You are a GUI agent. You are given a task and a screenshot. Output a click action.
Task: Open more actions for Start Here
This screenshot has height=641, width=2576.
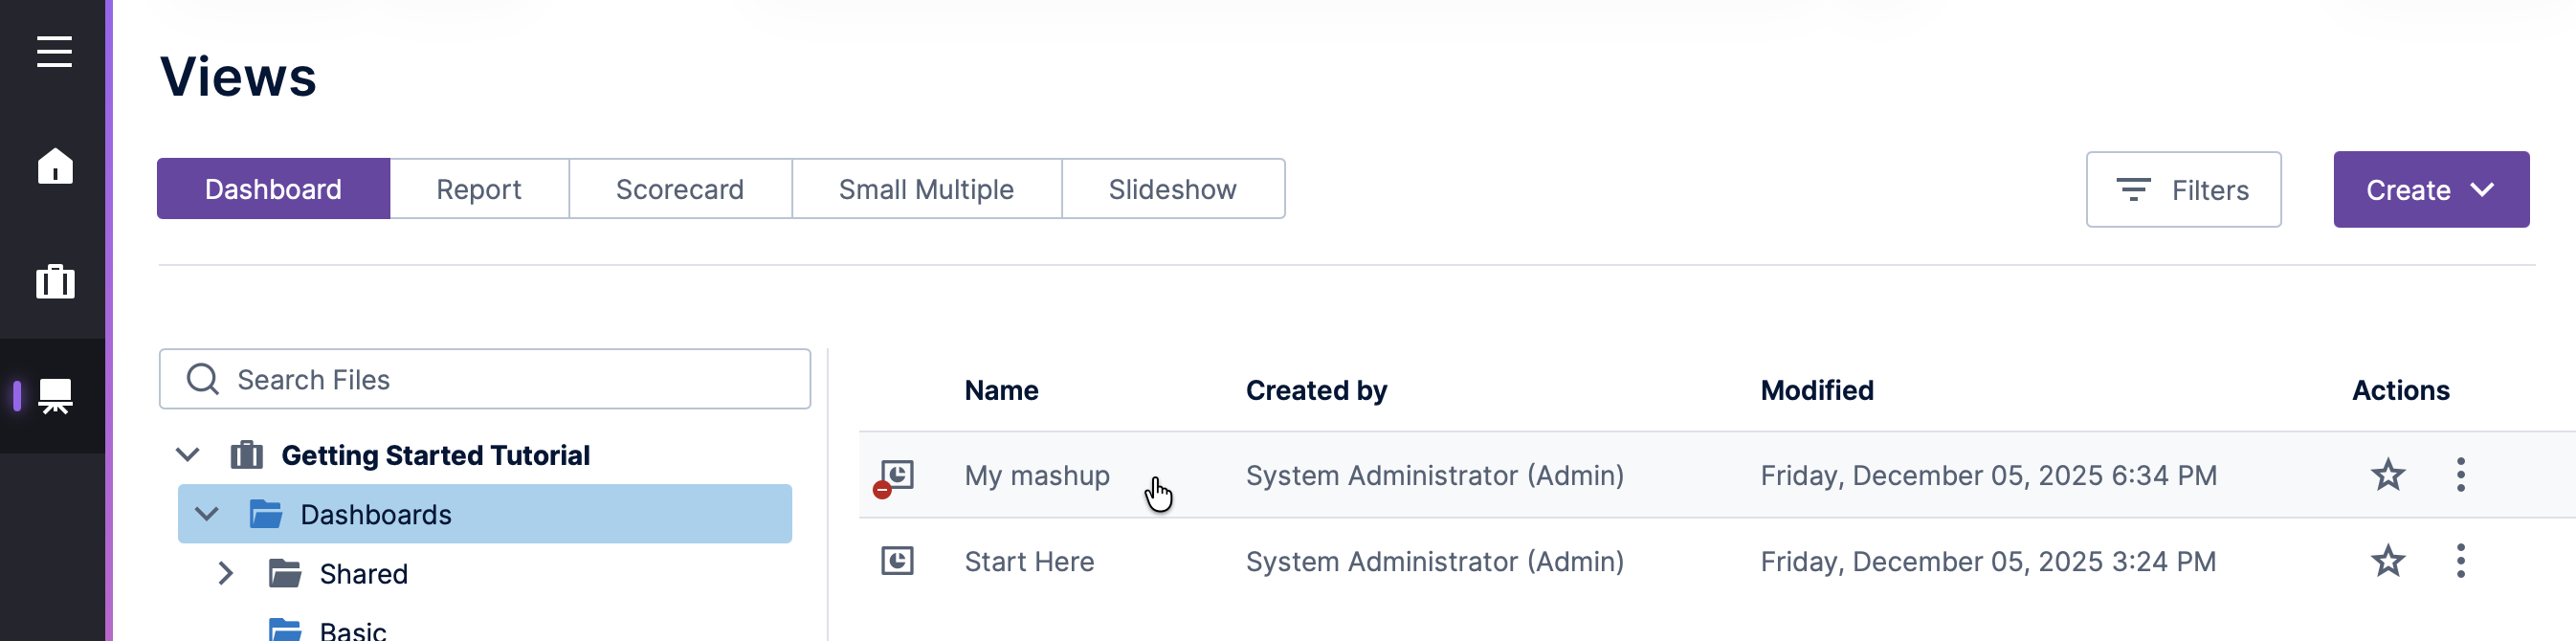click(2460, 561)
